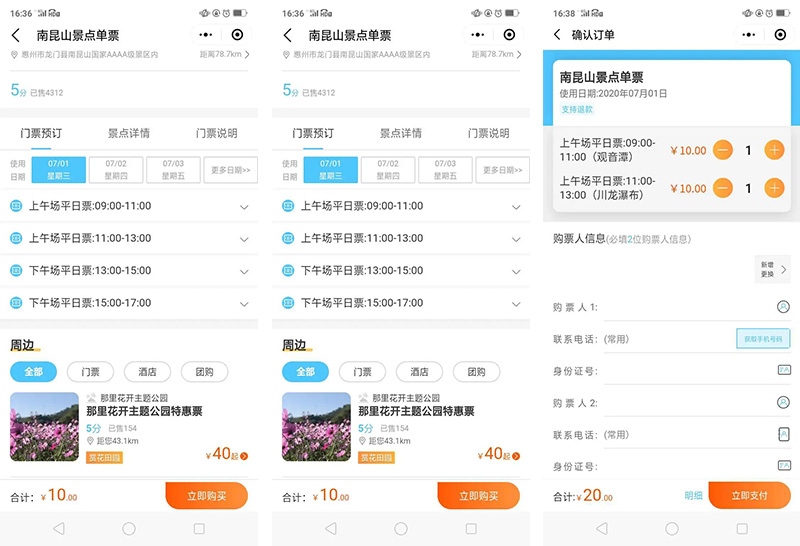The height and width of the screenshot is (546, 800).
Task: Open mini-program menu dots on 确认订单 screen
Action: [748, 35]
